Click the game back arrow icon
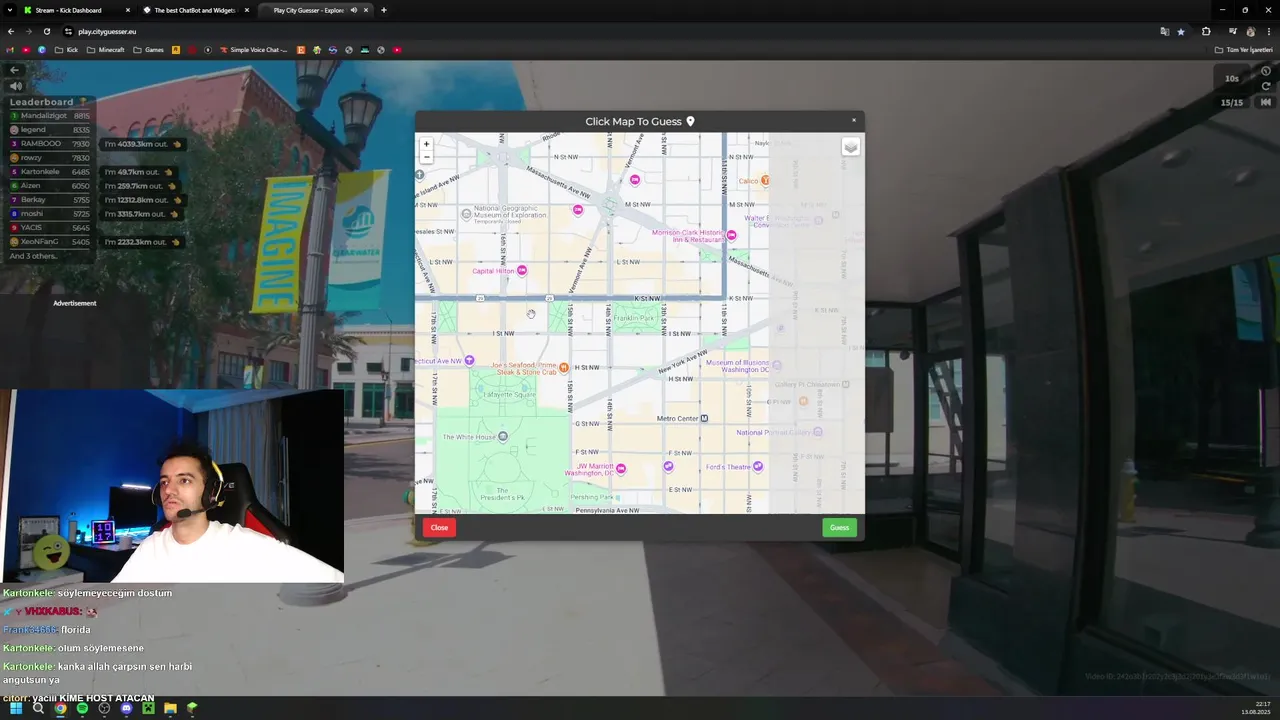Image resolution: width=1280 pixels, height=720 pixels. click(x=14, y=70)
